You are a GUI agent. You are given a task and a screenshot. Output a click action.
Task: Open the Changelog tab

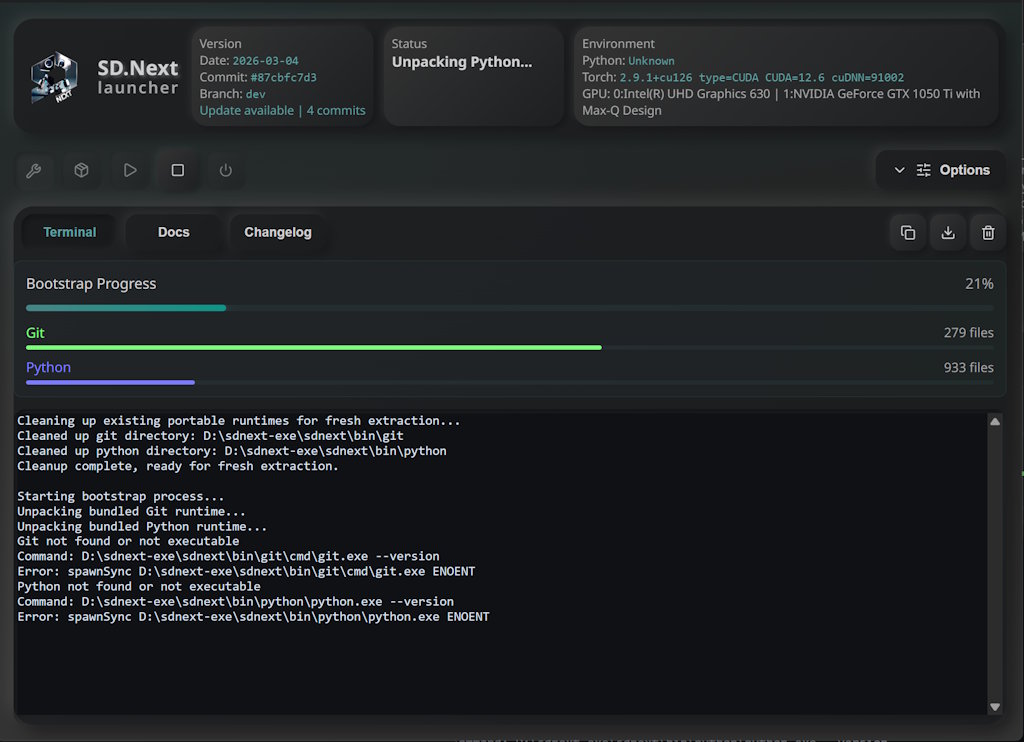point(277,231)
